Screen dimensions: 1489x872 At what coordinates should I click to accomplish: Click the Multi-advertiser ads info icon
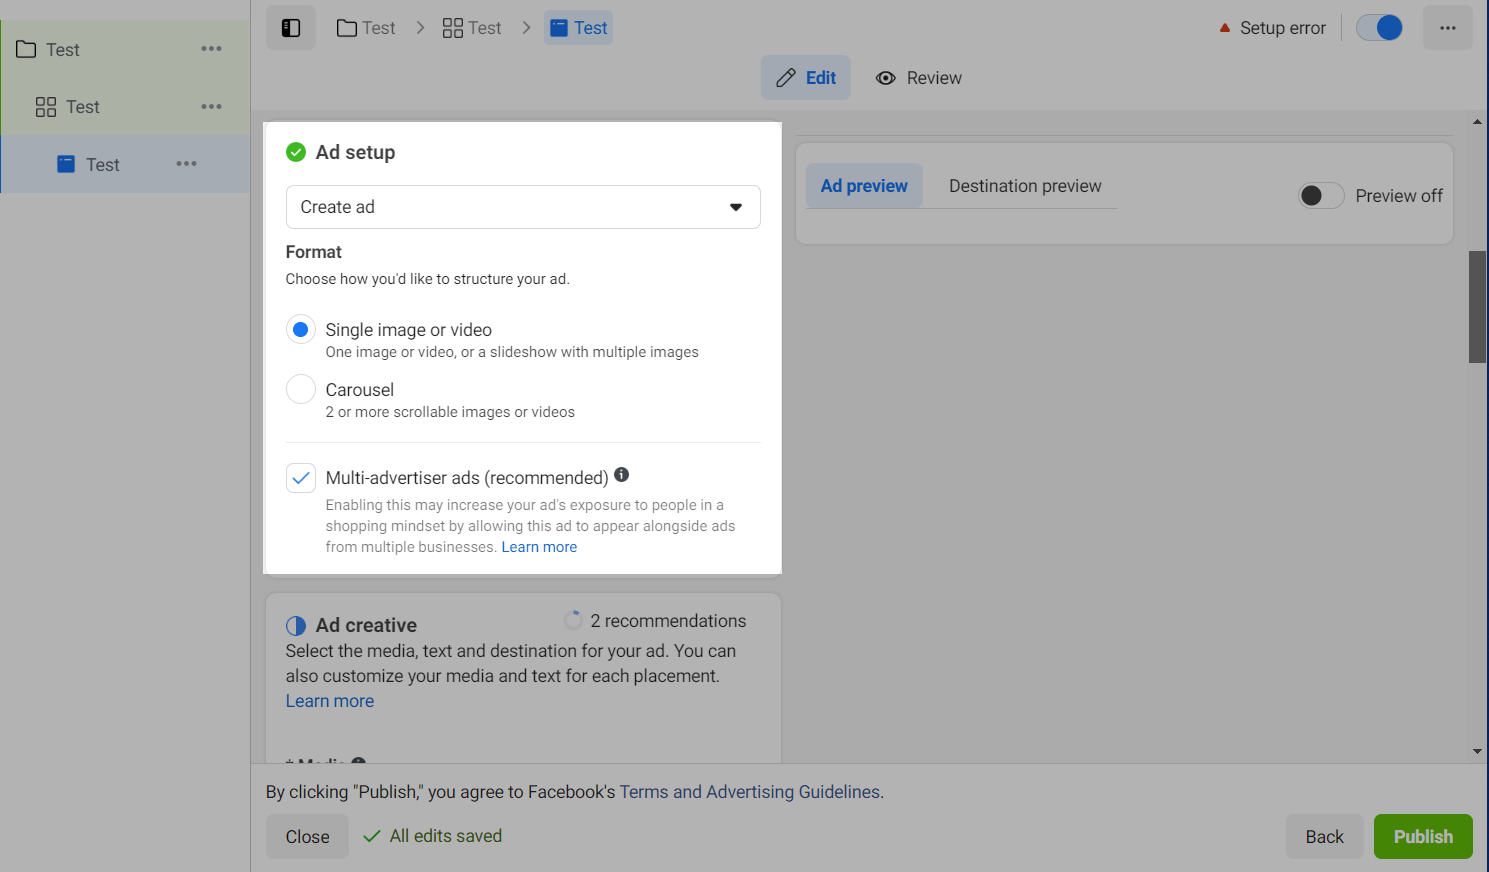click(x=622, y=475)
